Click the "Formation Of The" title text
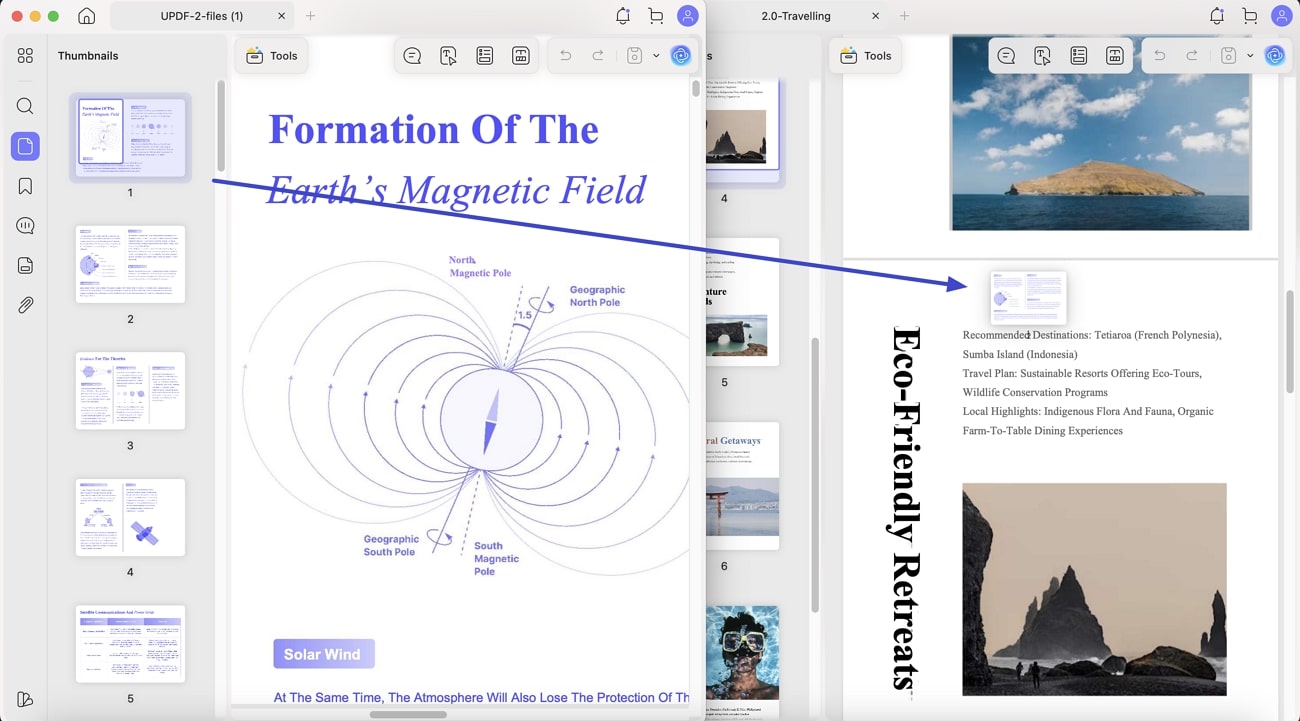The height and width of the screenshot is (721, 1300). click(433, 129)
